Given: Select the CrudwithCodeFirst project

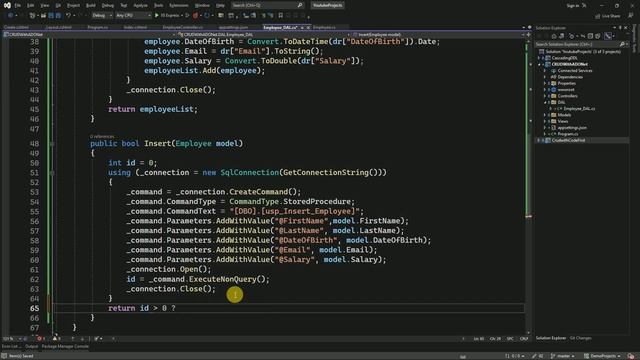Looking at the screenshot, I should tap(568, 140).
